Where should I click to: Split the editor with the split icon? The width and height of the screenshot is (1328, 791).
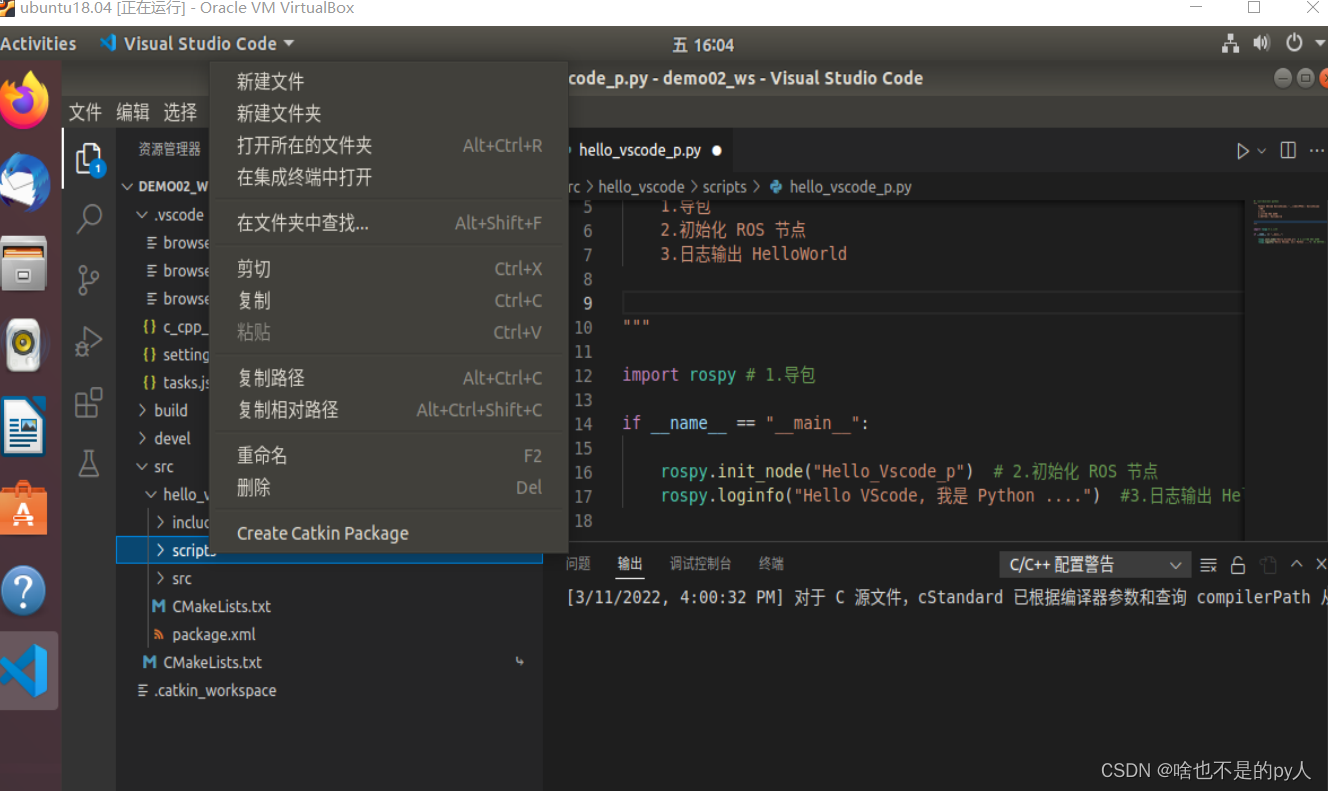(x=1287, y=150)
